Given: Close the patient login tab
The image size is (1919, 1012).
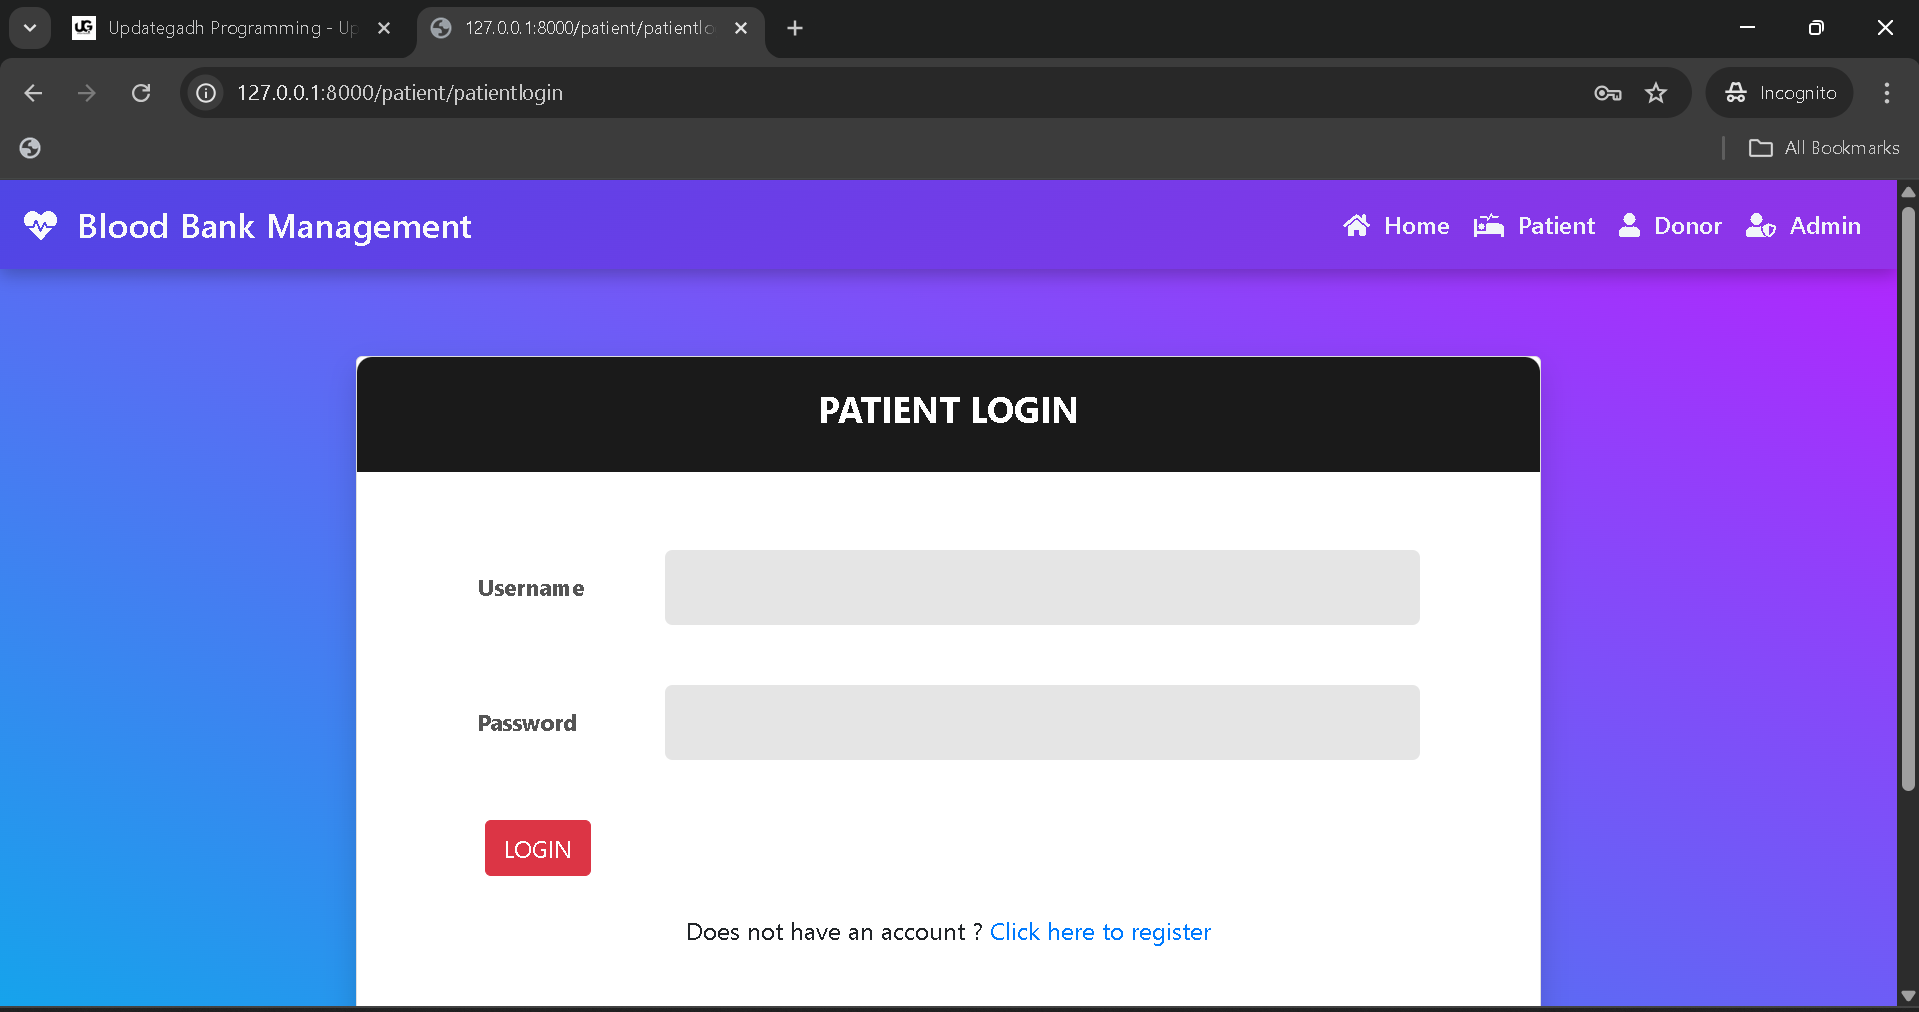Looking at the screenshot, I should 741,28.
